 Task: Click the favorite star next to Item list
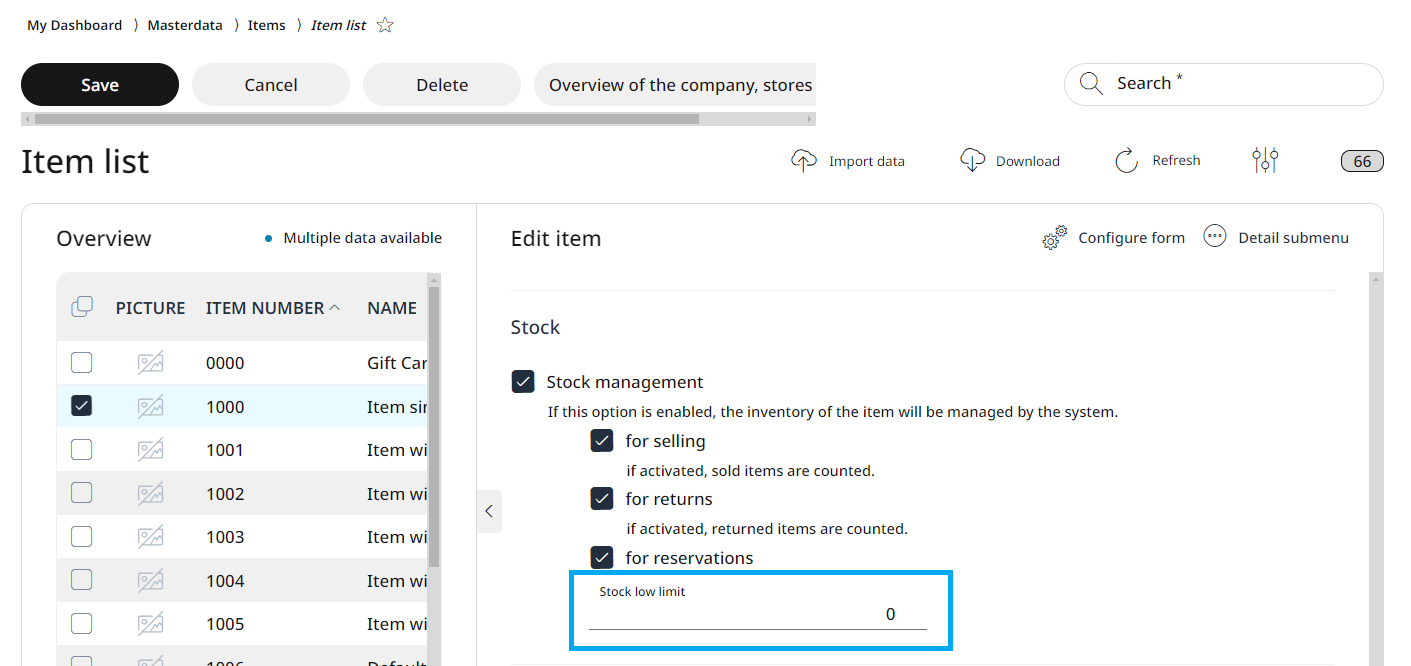(385, 25)
